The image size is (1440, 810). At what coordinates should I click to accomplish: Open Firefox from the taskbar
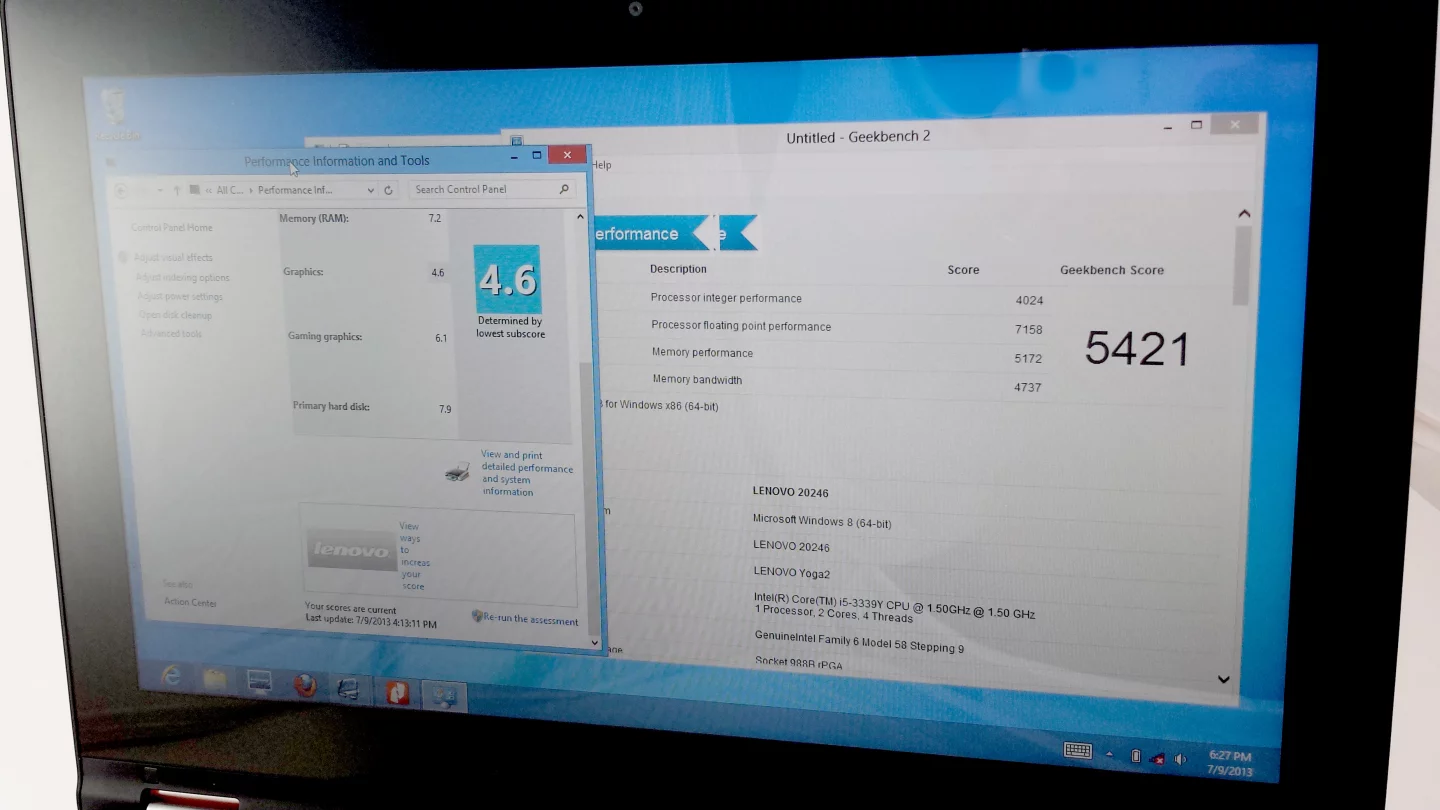pyautogui.click(x=305, y=685)
